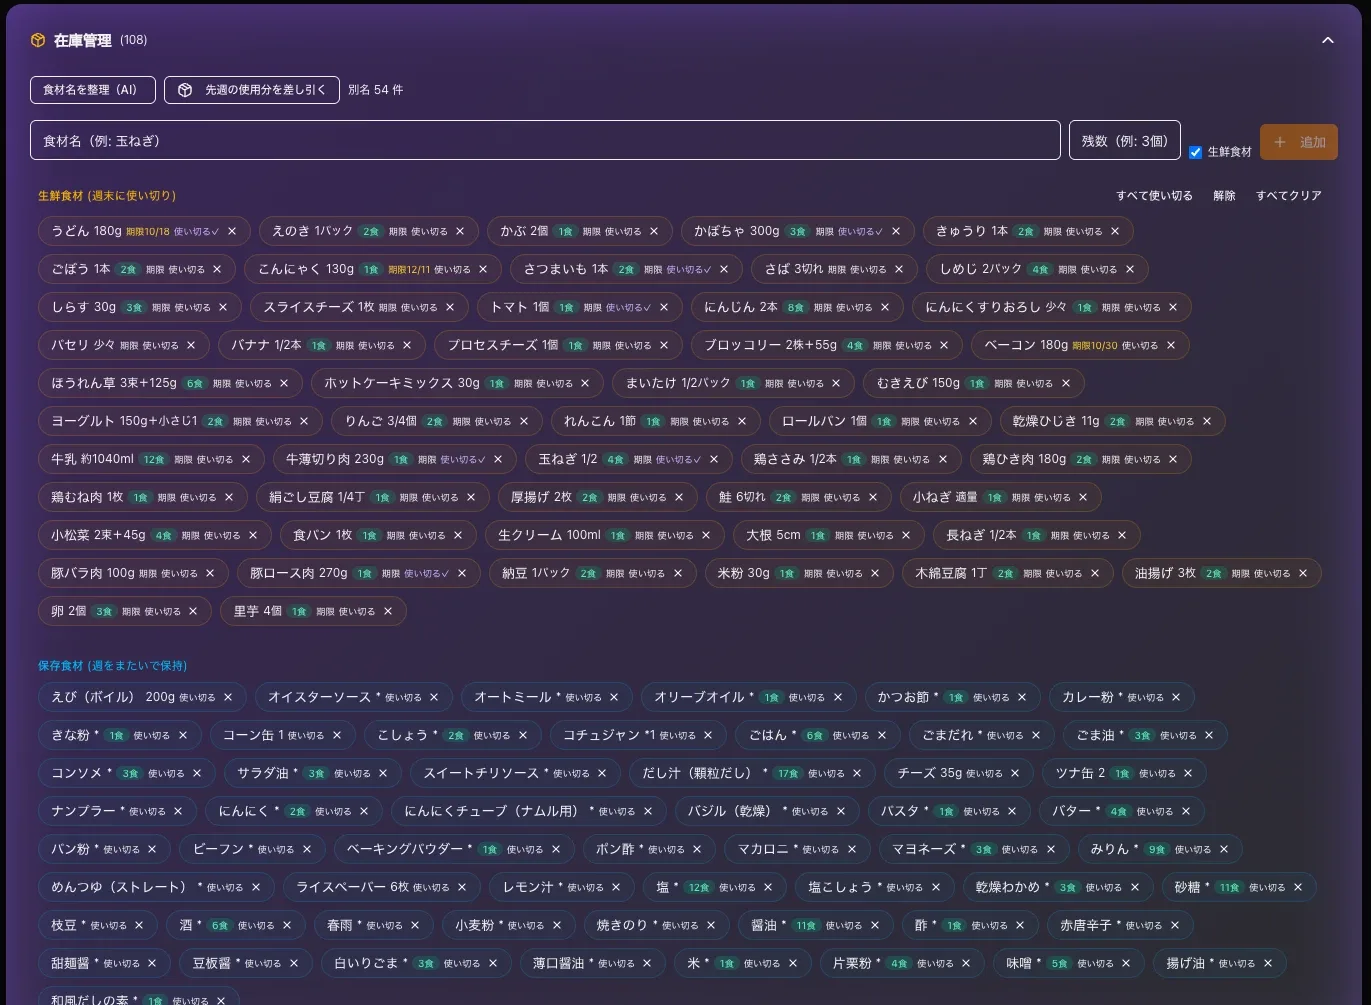Remove 揚げ油 via X icon
Image resolution: width=1371 pixels, height=1005 pixels.
coord(1267,963)
